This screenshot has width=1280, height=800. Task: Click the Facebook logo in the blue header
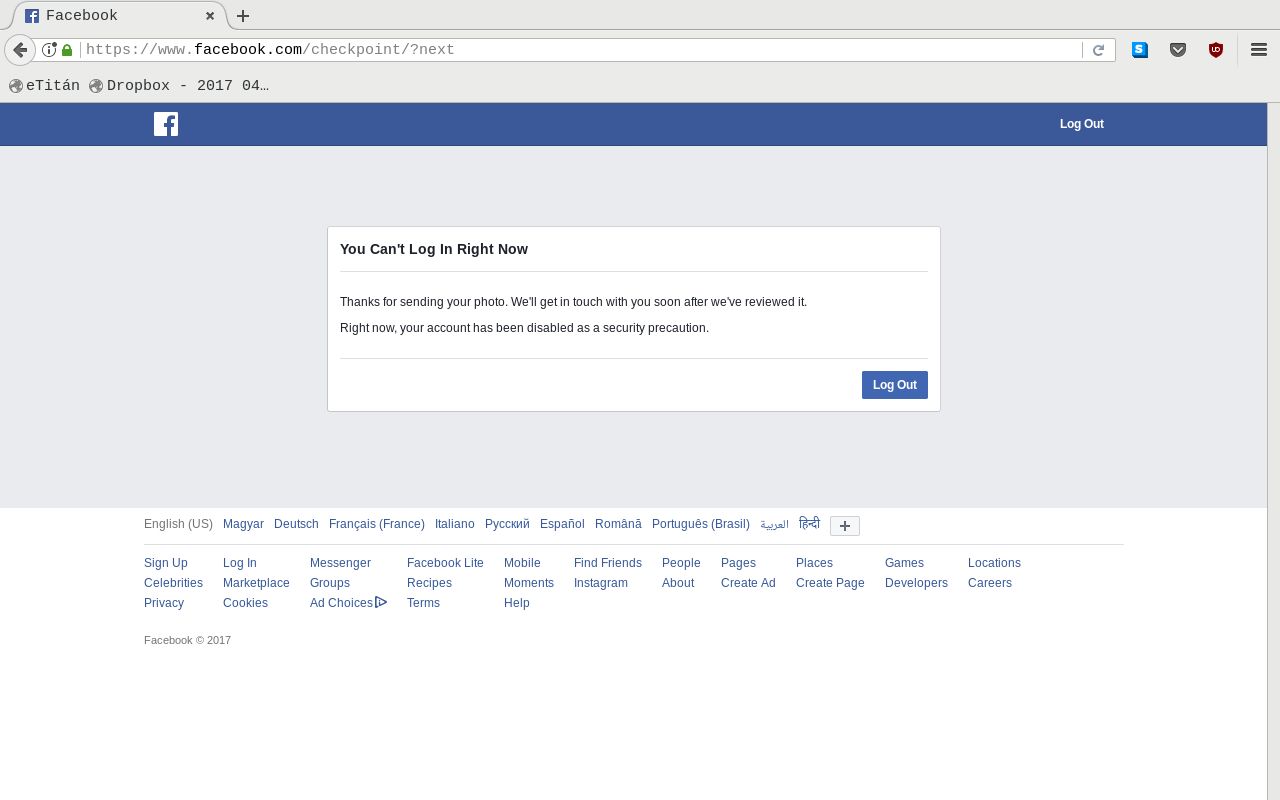pyautogui.click(x=166, y=124)
